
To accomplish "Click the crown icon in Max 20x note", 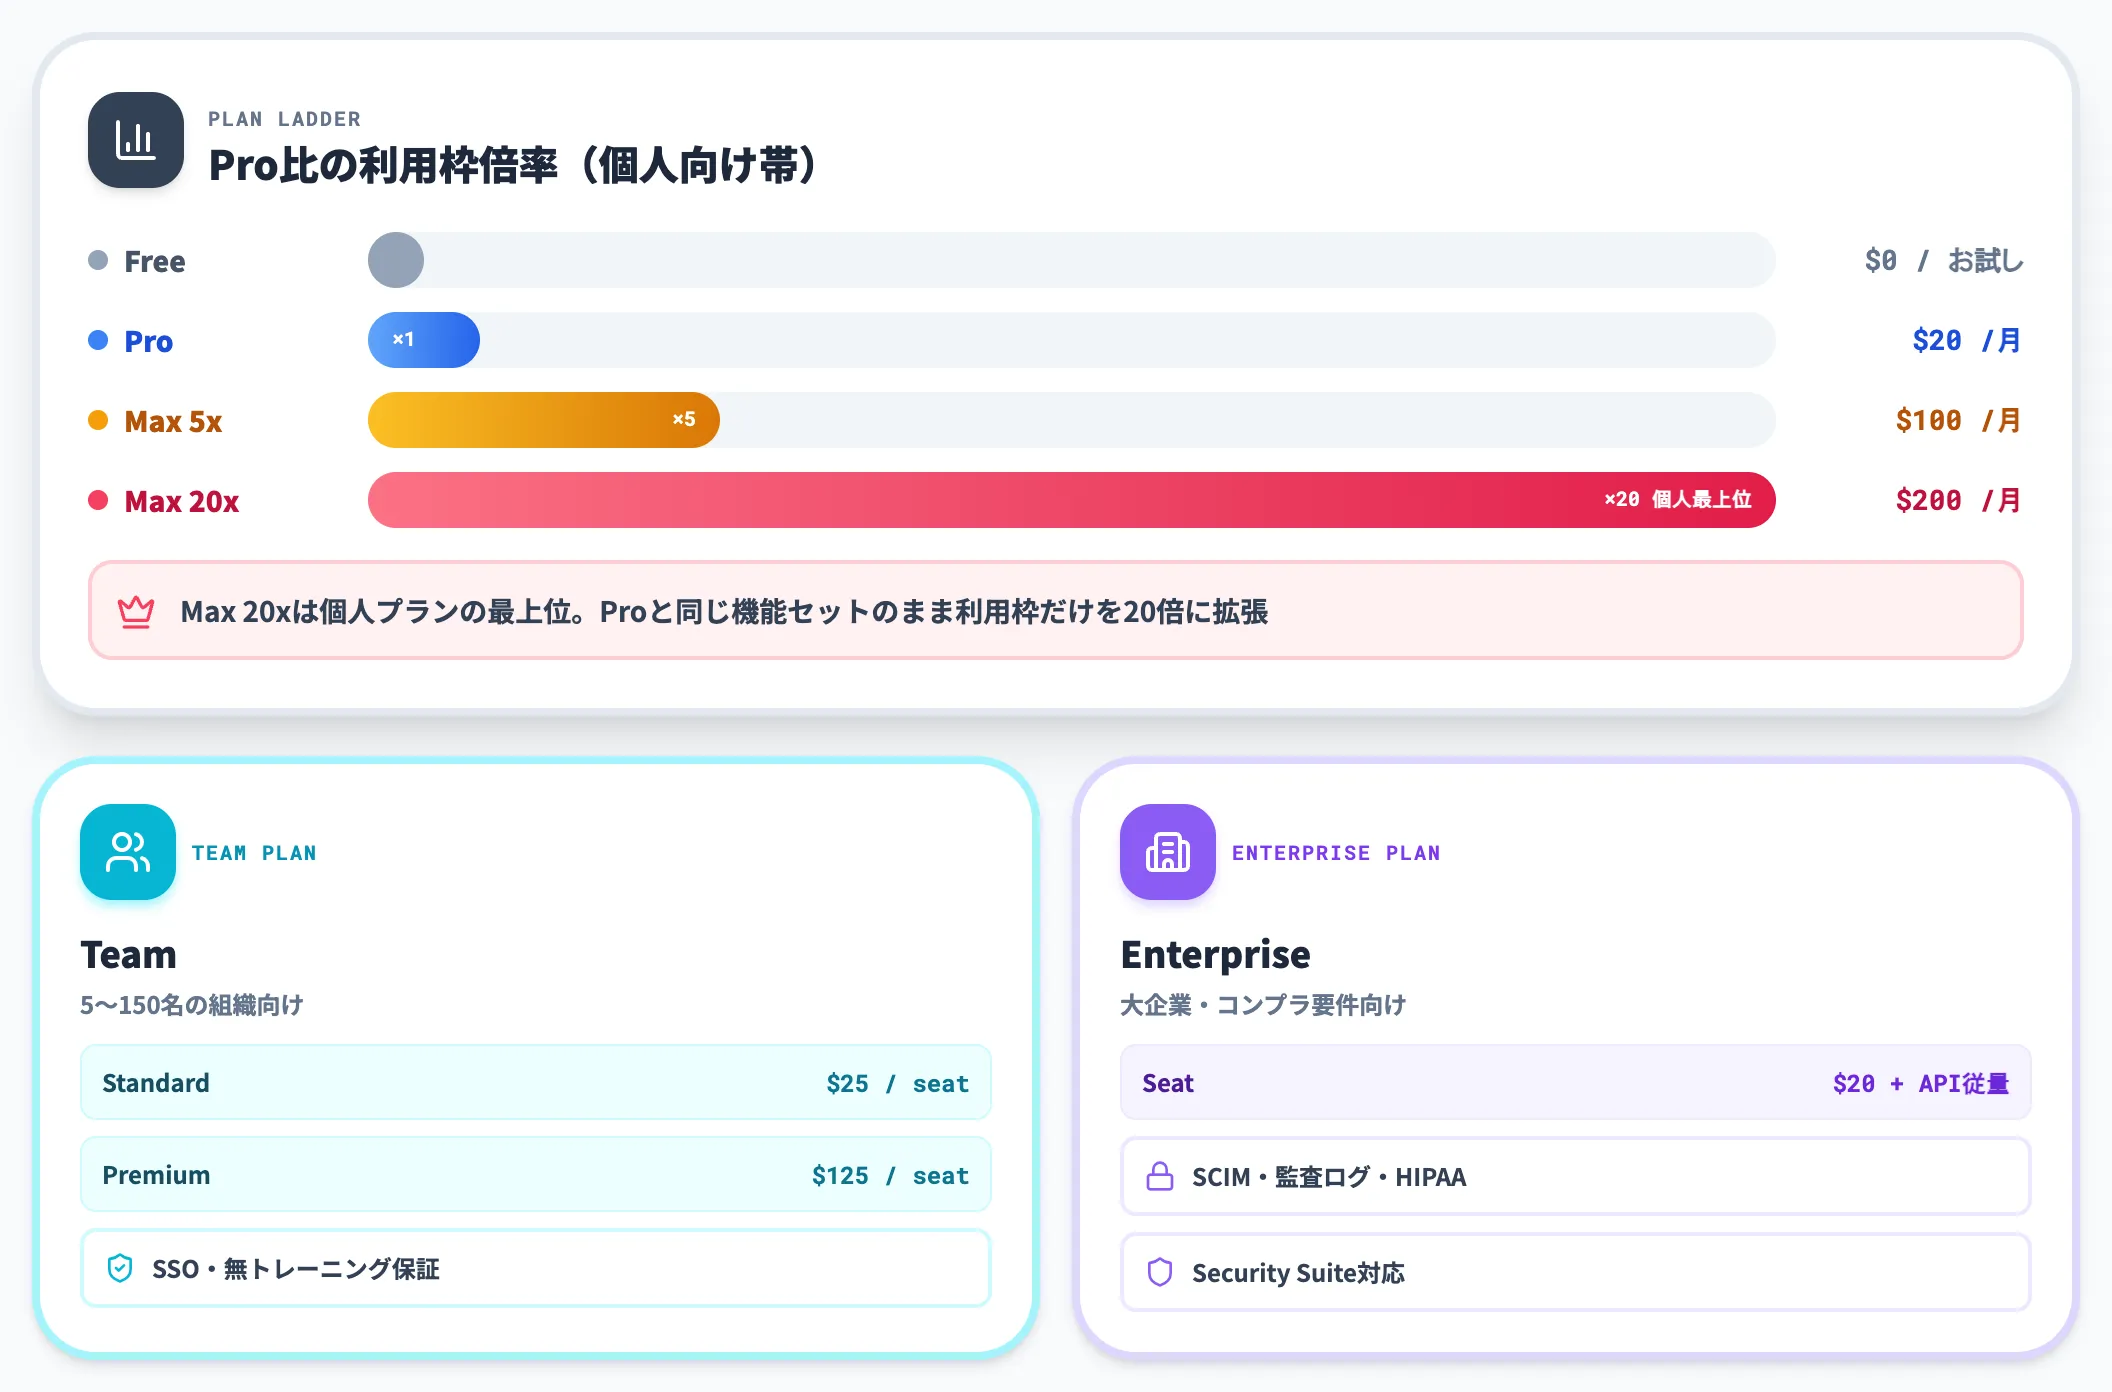I will [x=136, y=611].
